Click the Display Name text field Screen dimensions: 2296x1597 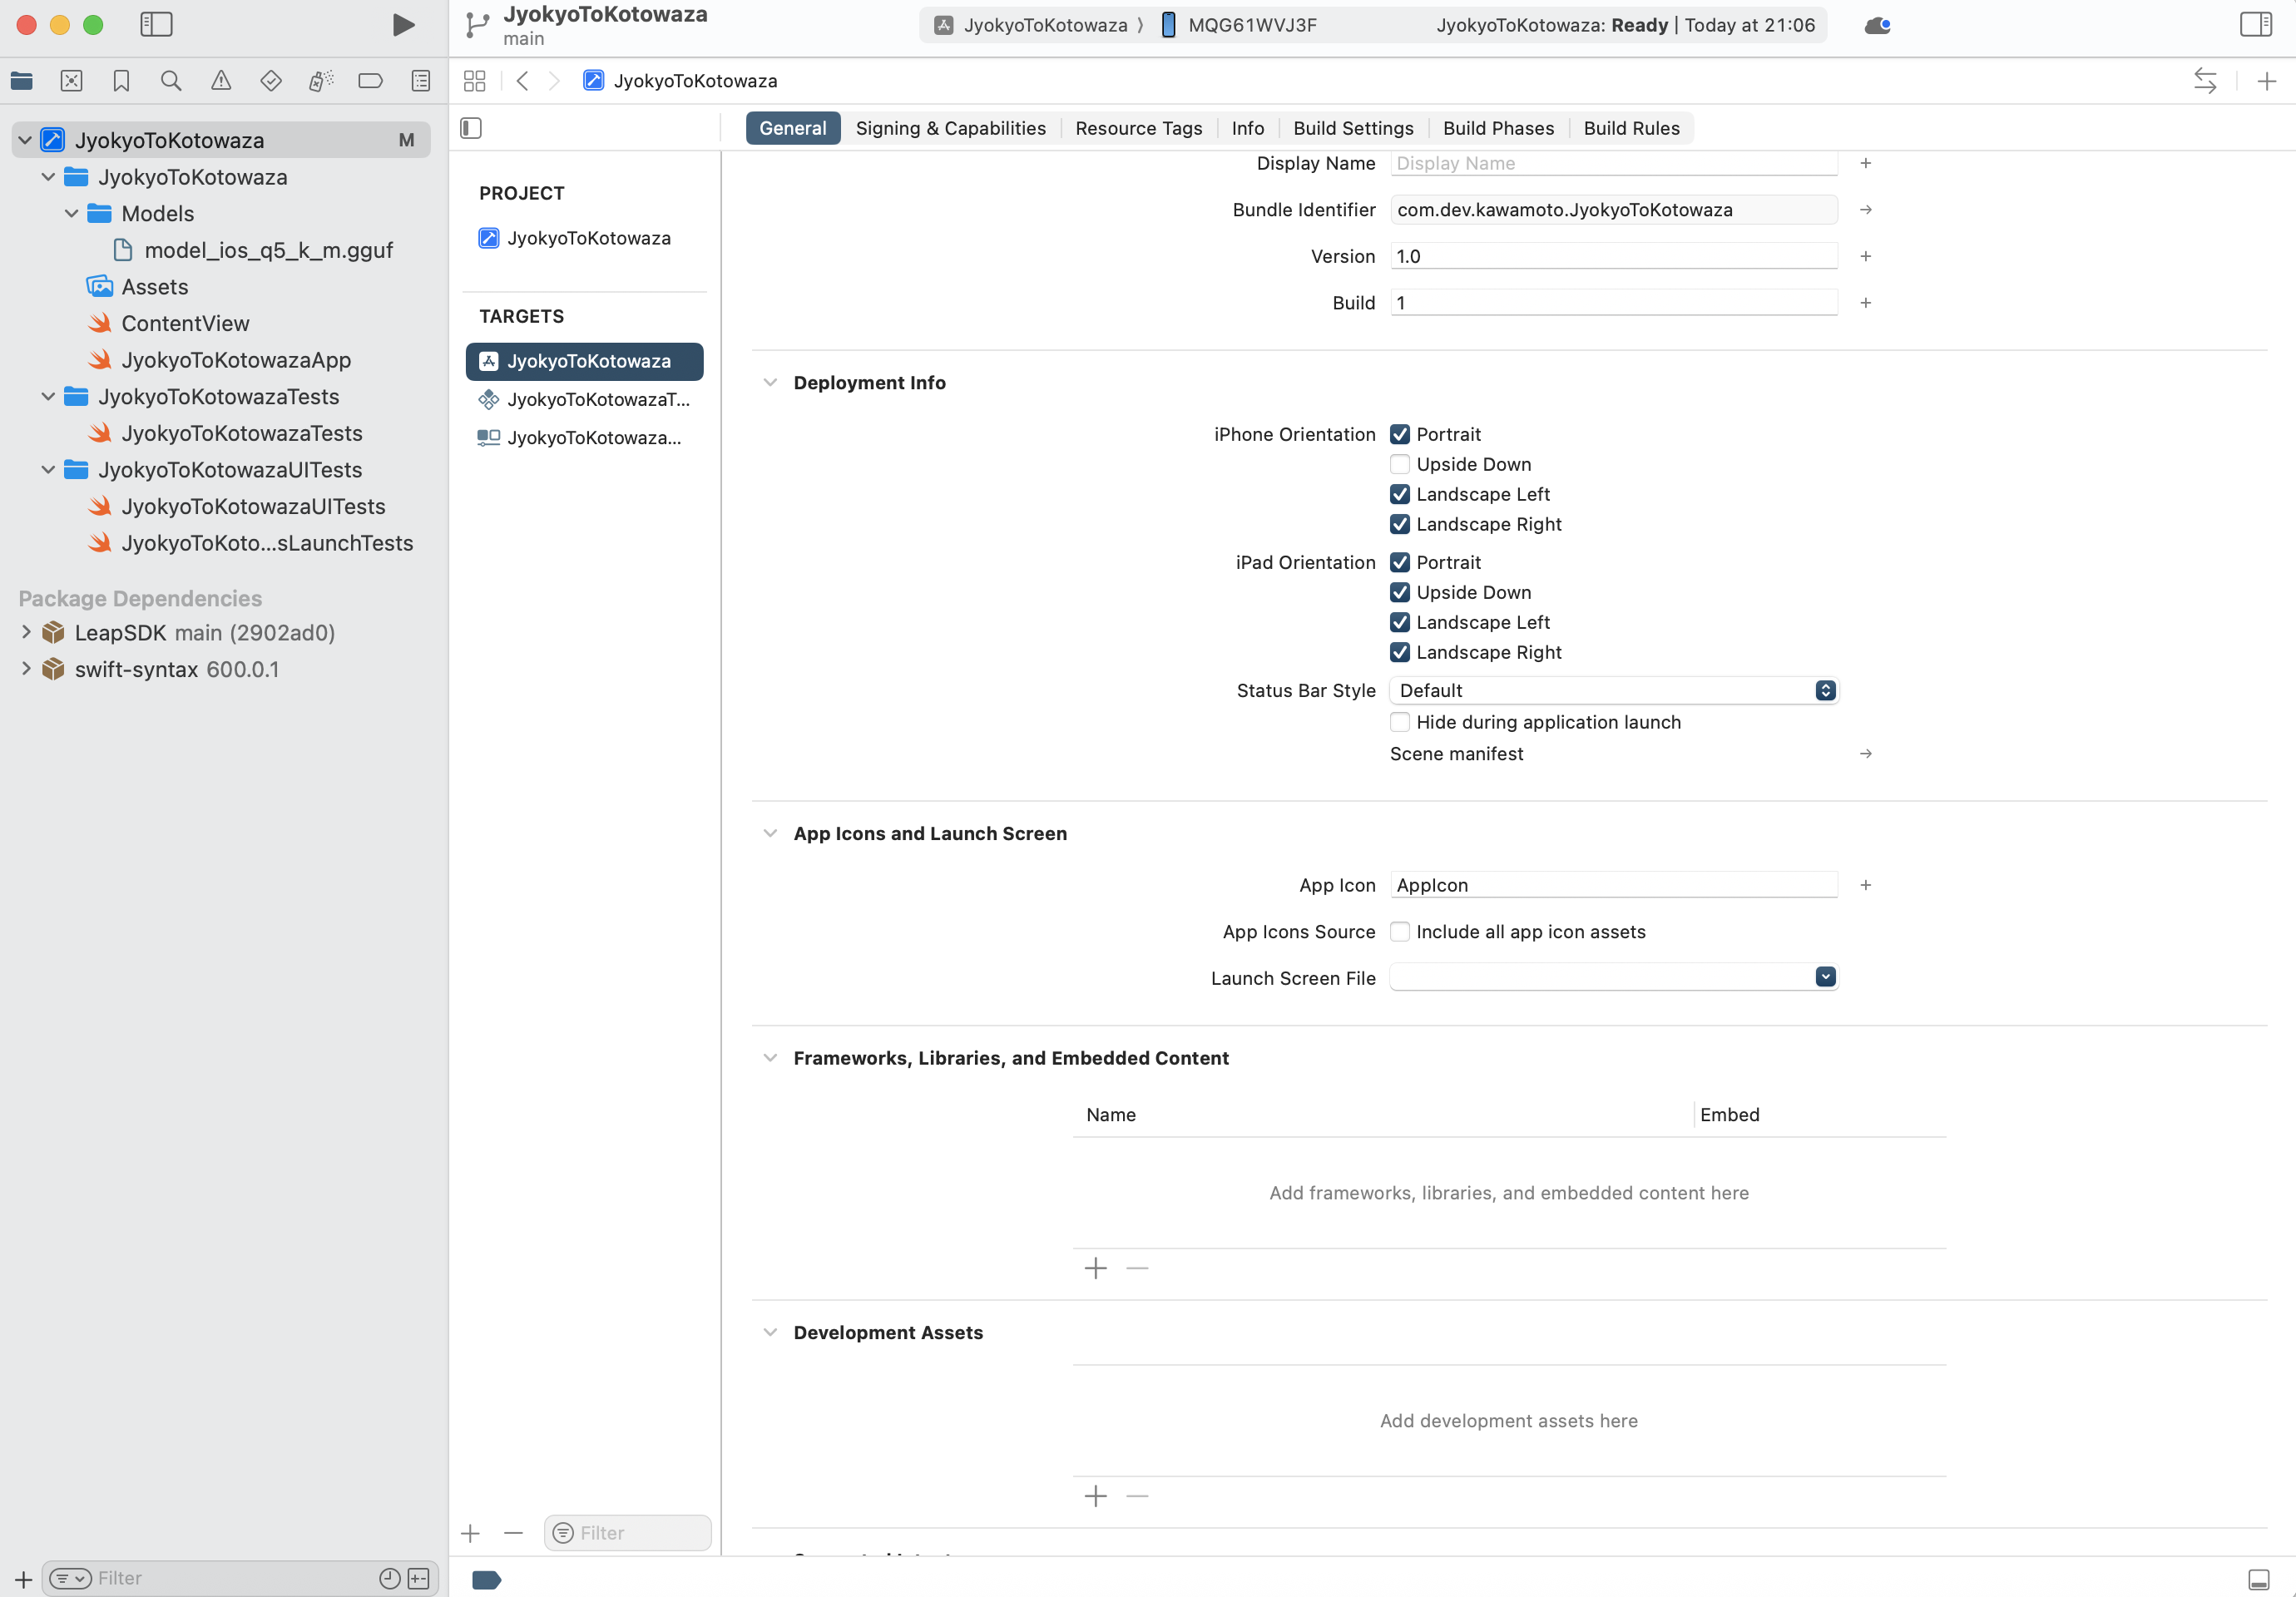(1612, 163)
